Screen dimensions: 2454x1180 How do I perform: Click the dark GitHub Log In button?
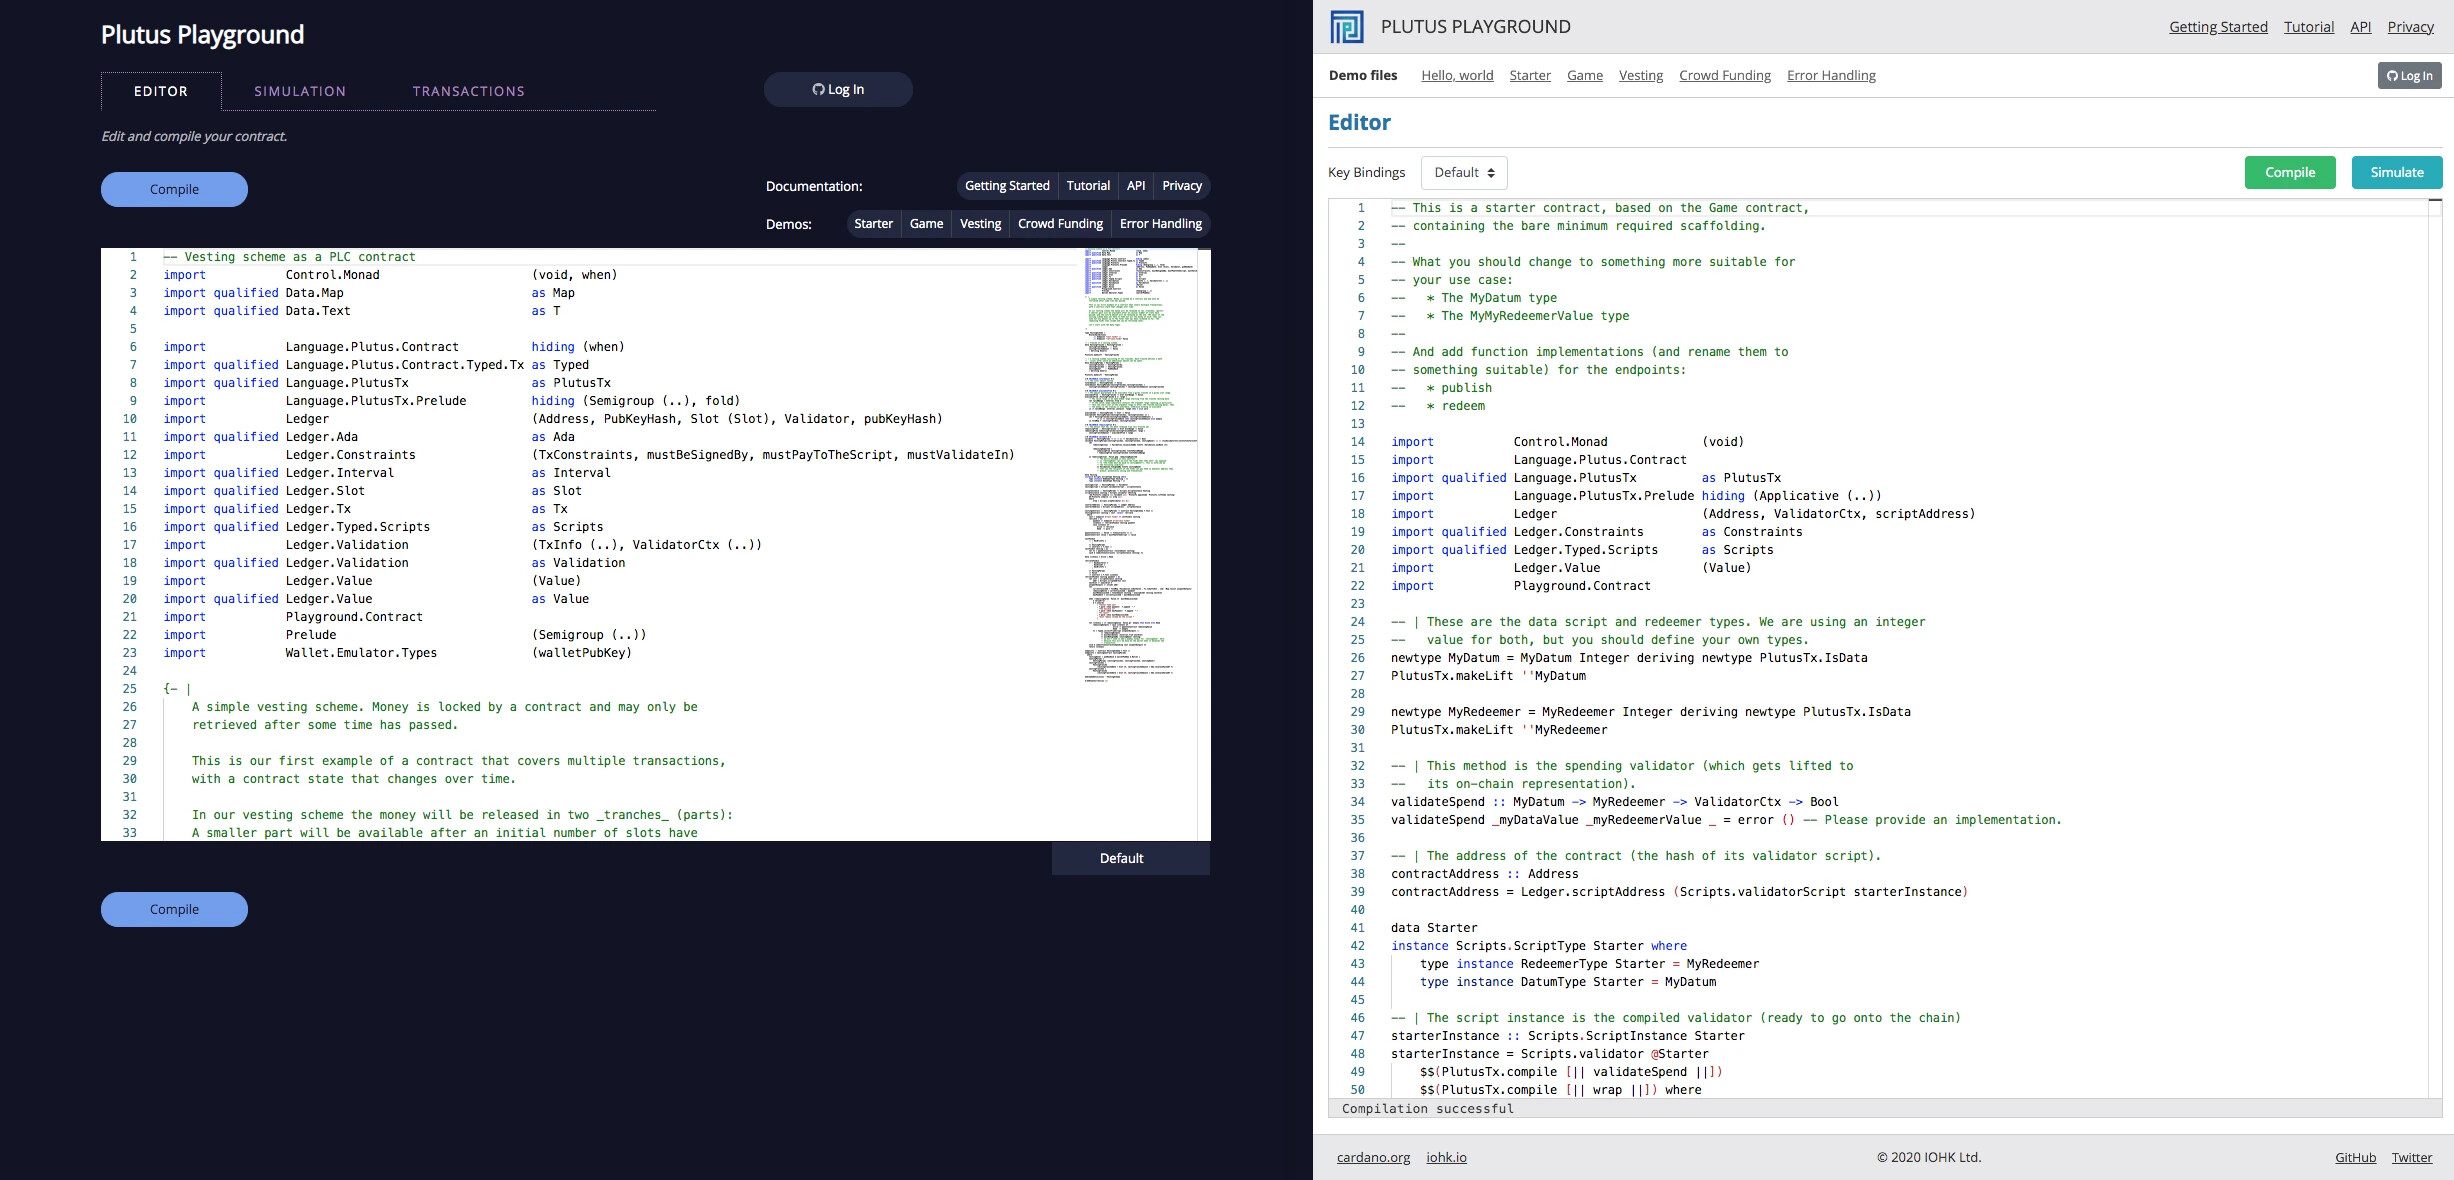(x=838, y=89)
